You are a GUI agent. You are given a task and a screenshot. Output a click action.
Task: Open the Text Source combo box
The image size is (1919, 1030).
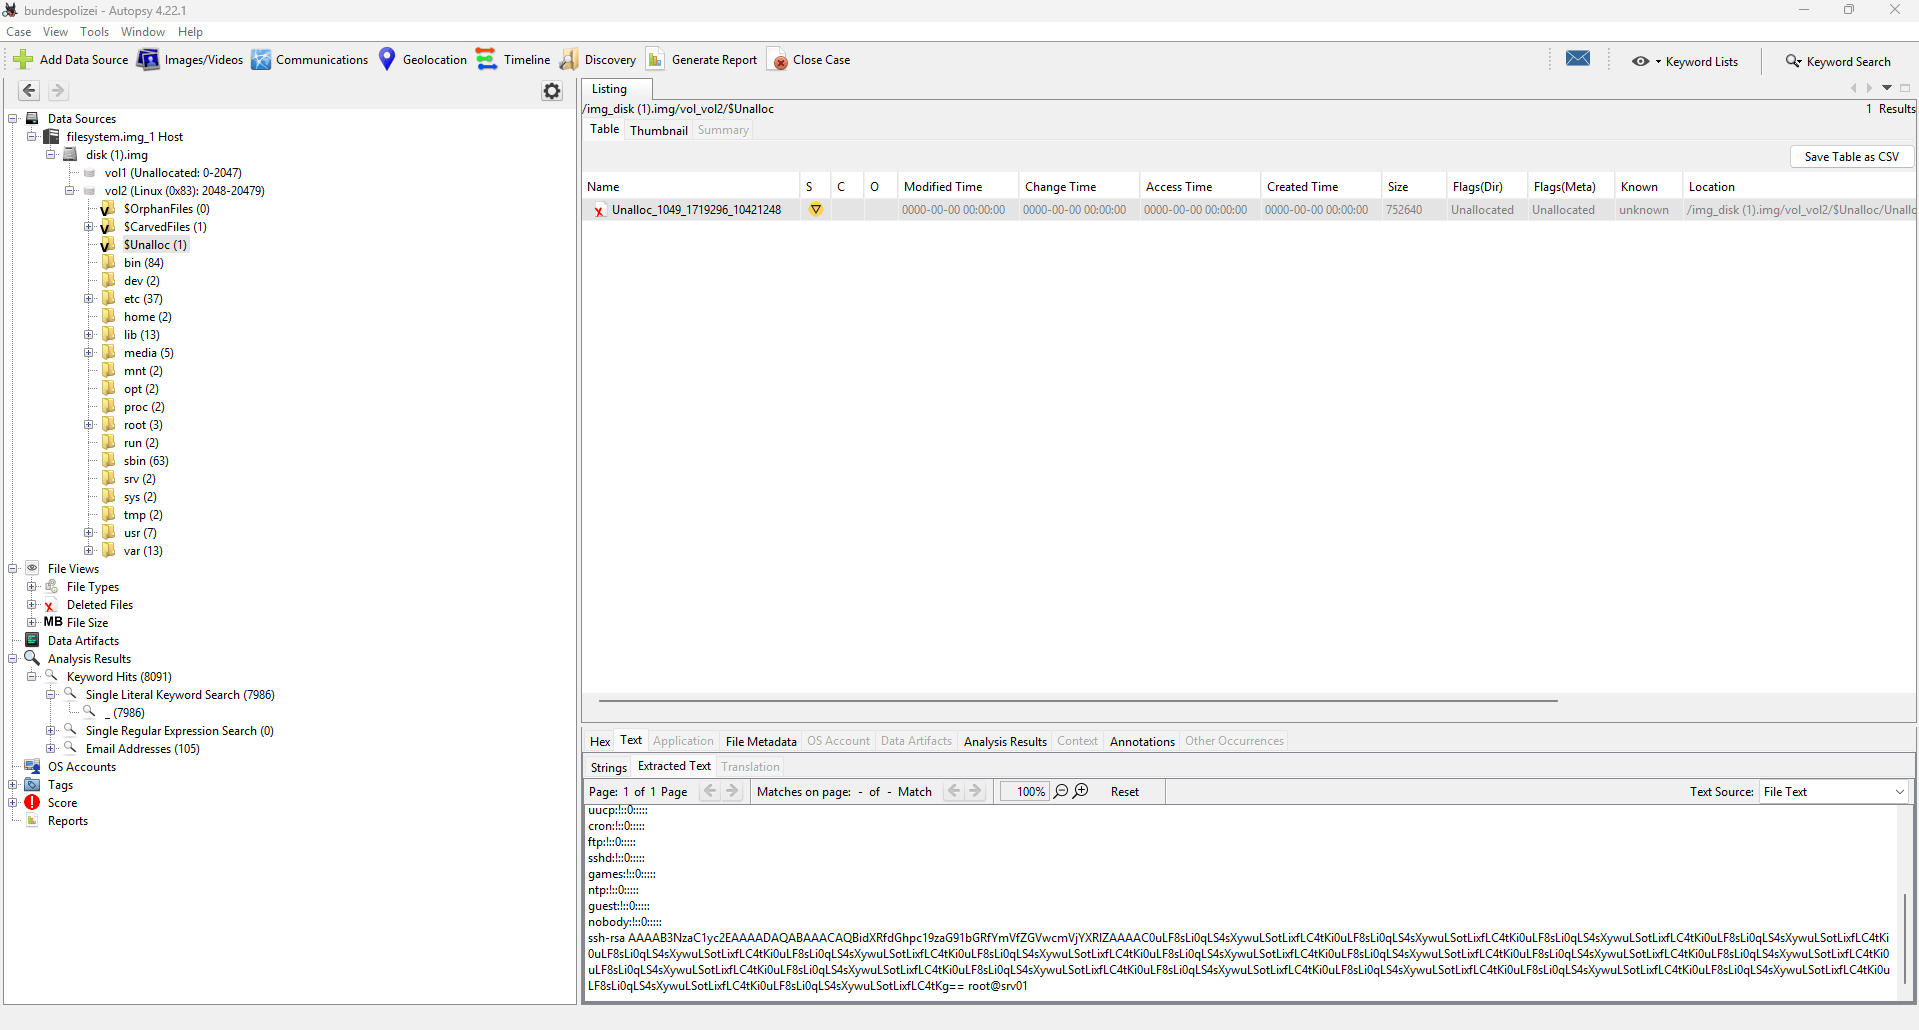tap(1834, 792)
